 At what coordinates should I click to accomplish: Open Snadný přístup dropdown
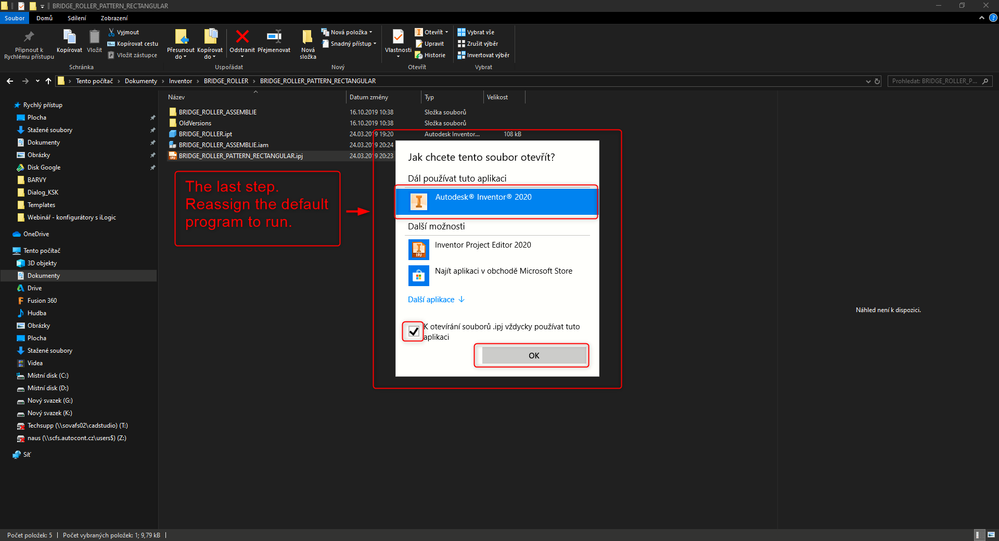point(349,43)
